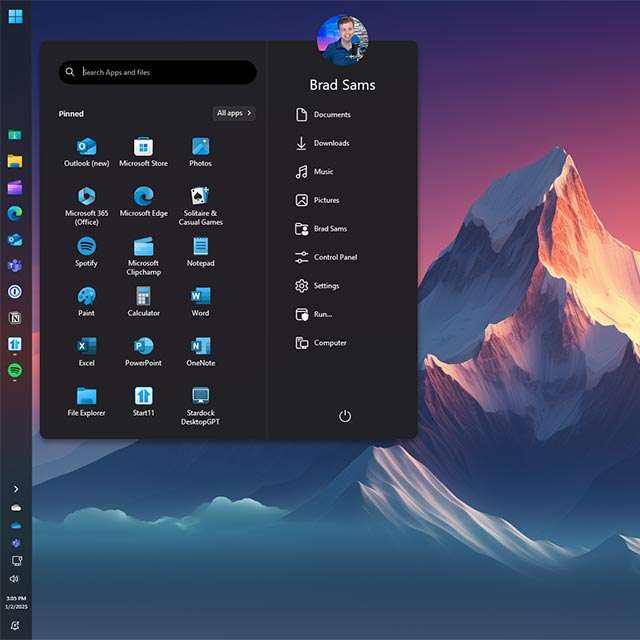Open Notion icon on the taskbar
This screenshot has width=640, height=640.
15,318
